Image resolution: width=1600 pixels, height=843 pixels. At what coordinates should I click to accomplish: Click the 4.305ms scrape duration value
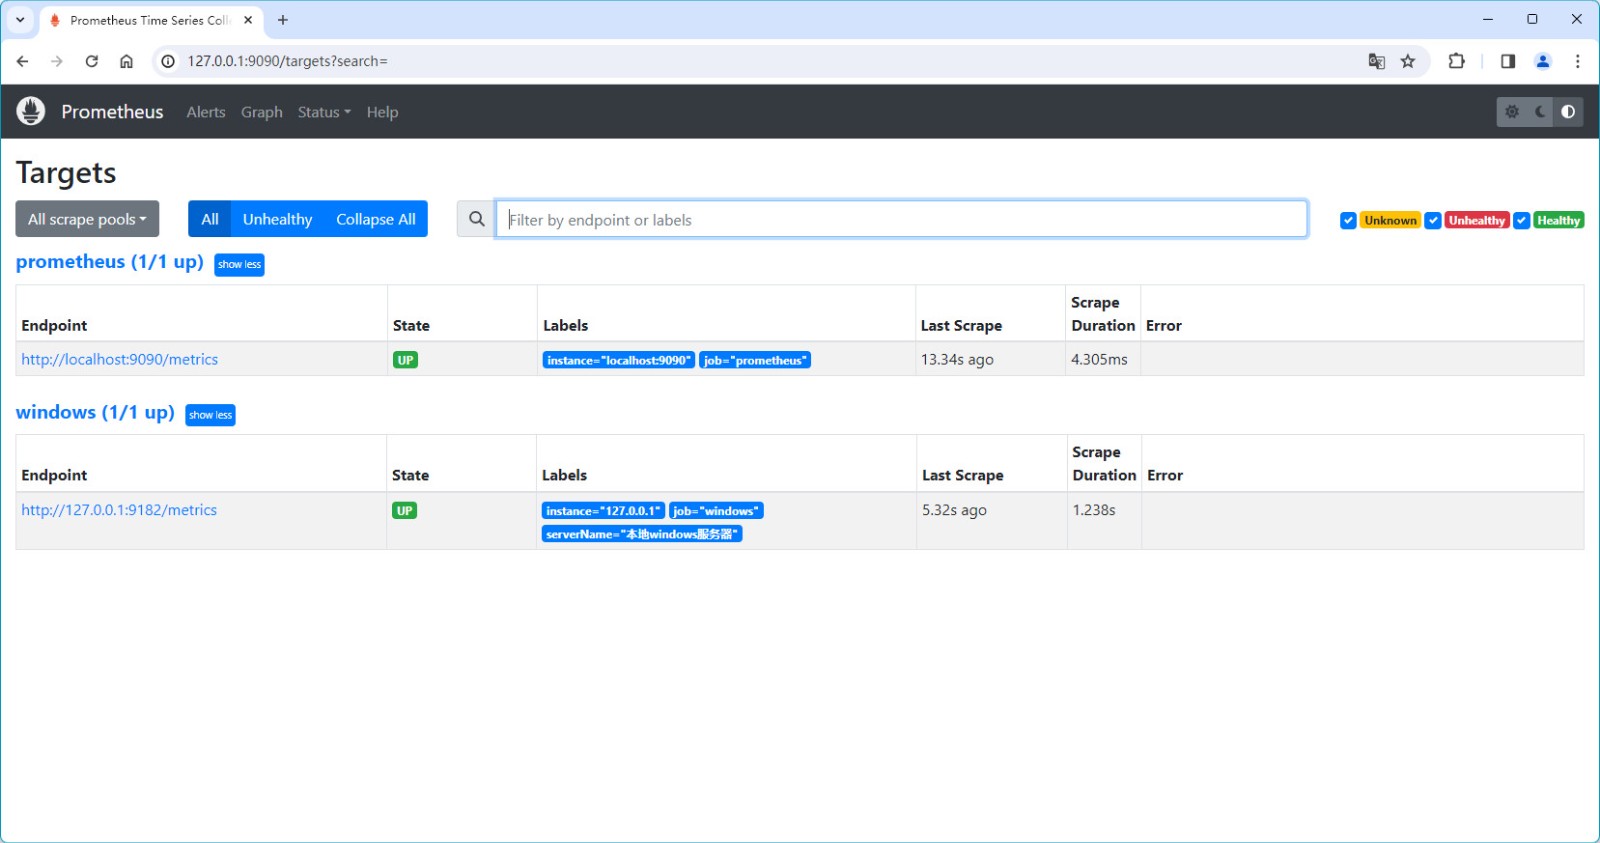click(1099, 359)
